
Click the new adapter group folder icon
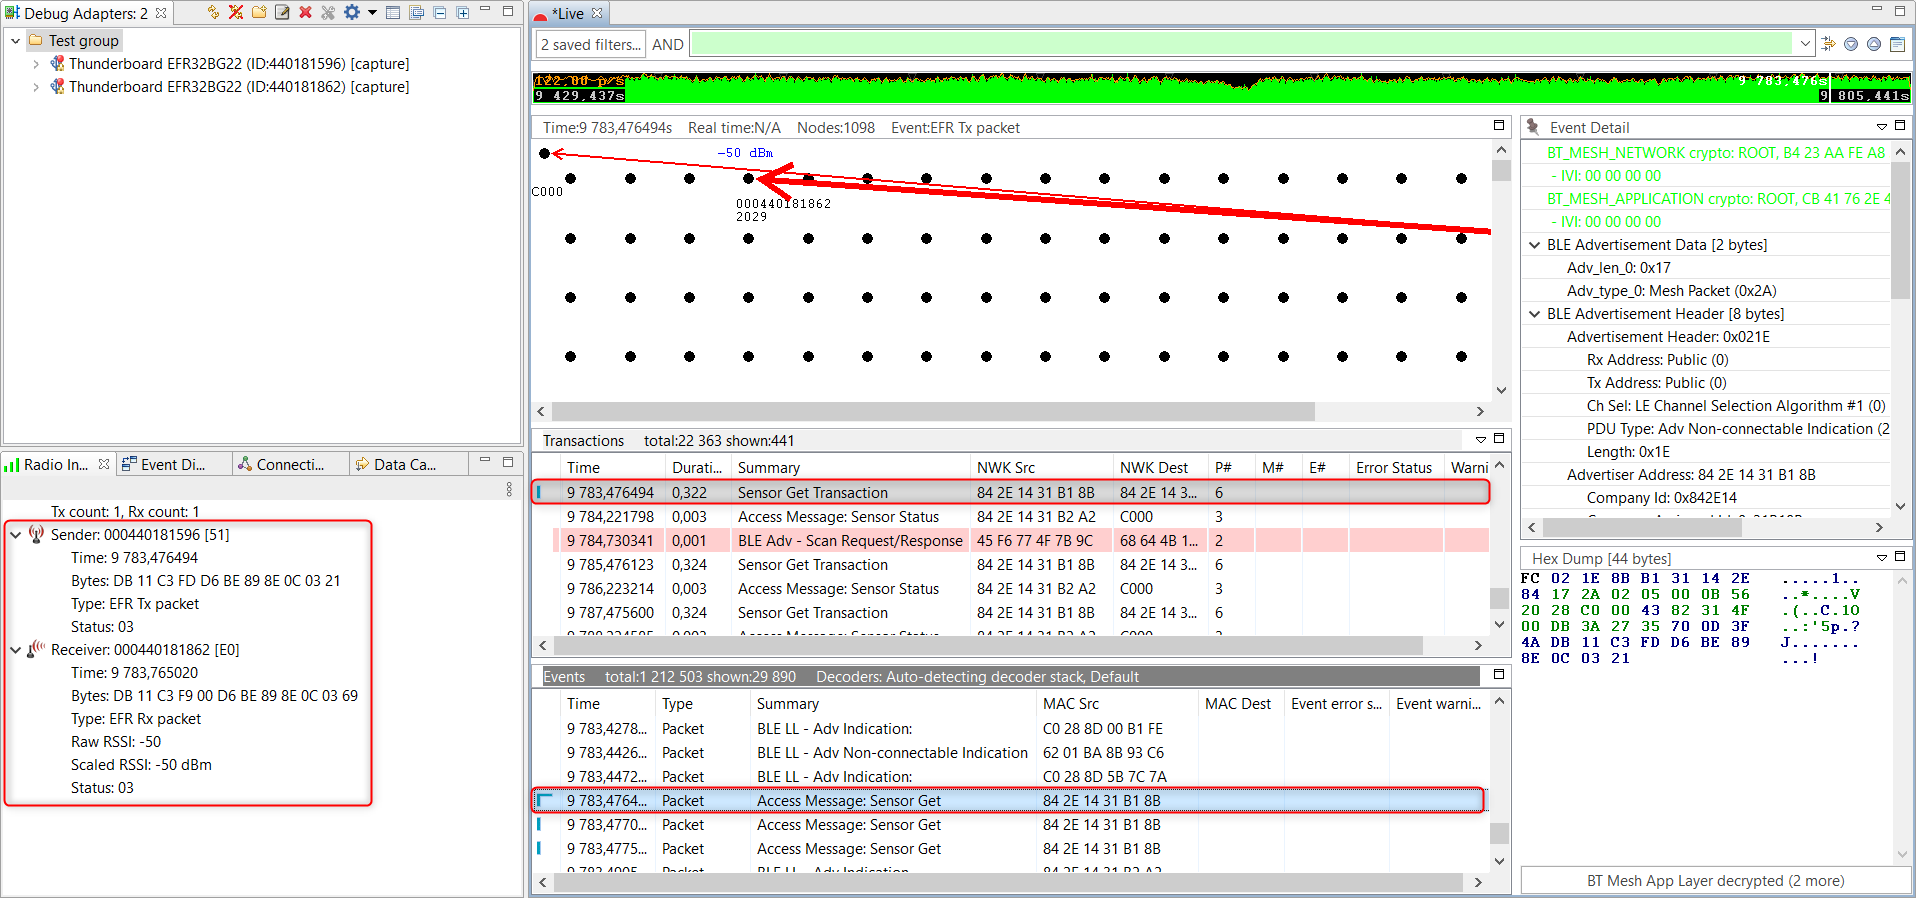click(259, 12)
